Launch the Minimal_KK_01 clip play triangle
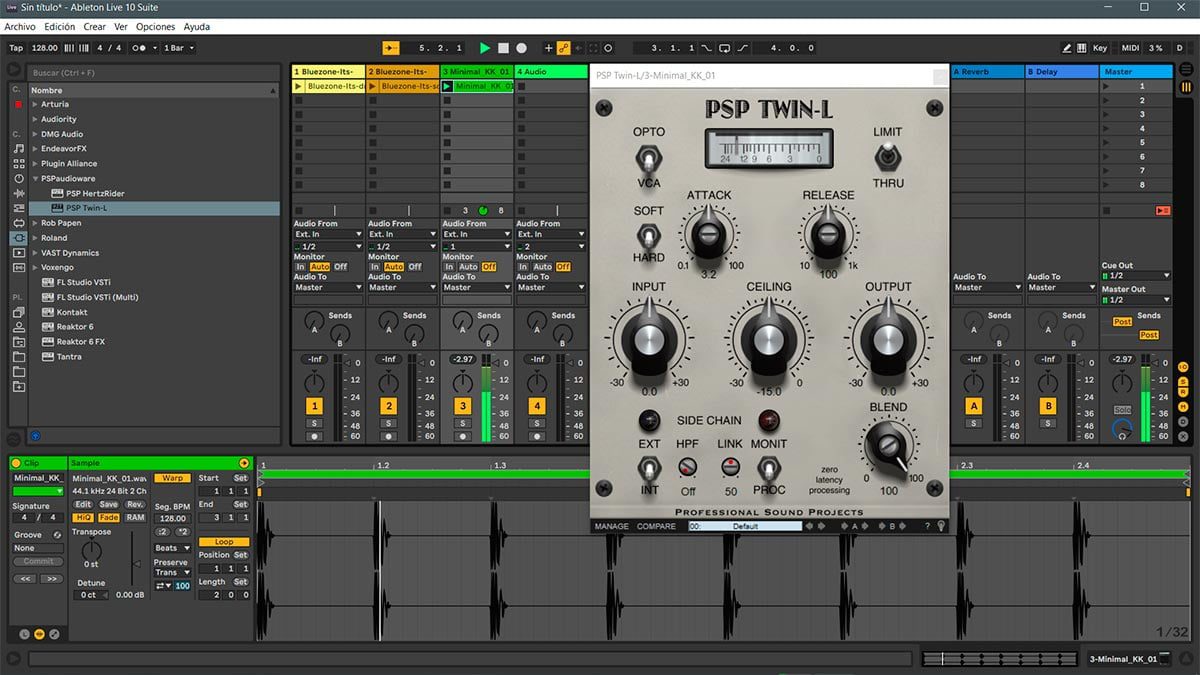 pos(447,86)
